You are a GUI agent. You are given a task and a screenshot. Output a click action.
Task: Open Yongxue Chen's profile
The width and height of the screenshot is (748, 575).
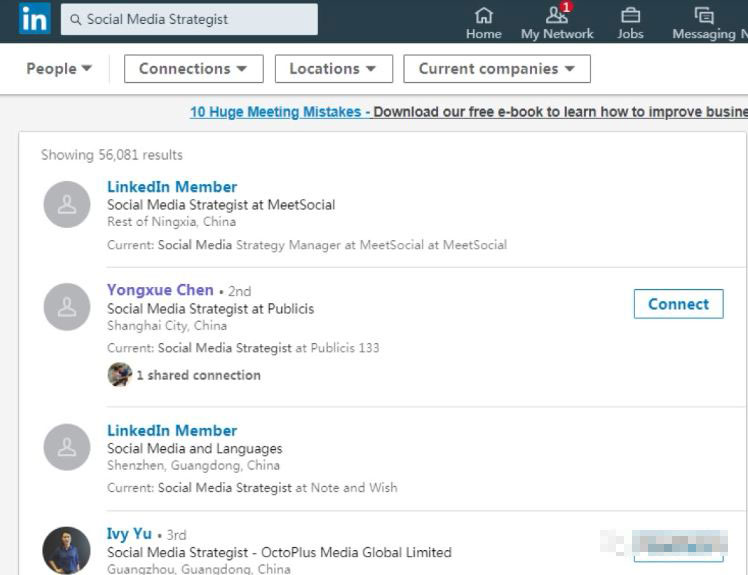click(160, 290)
